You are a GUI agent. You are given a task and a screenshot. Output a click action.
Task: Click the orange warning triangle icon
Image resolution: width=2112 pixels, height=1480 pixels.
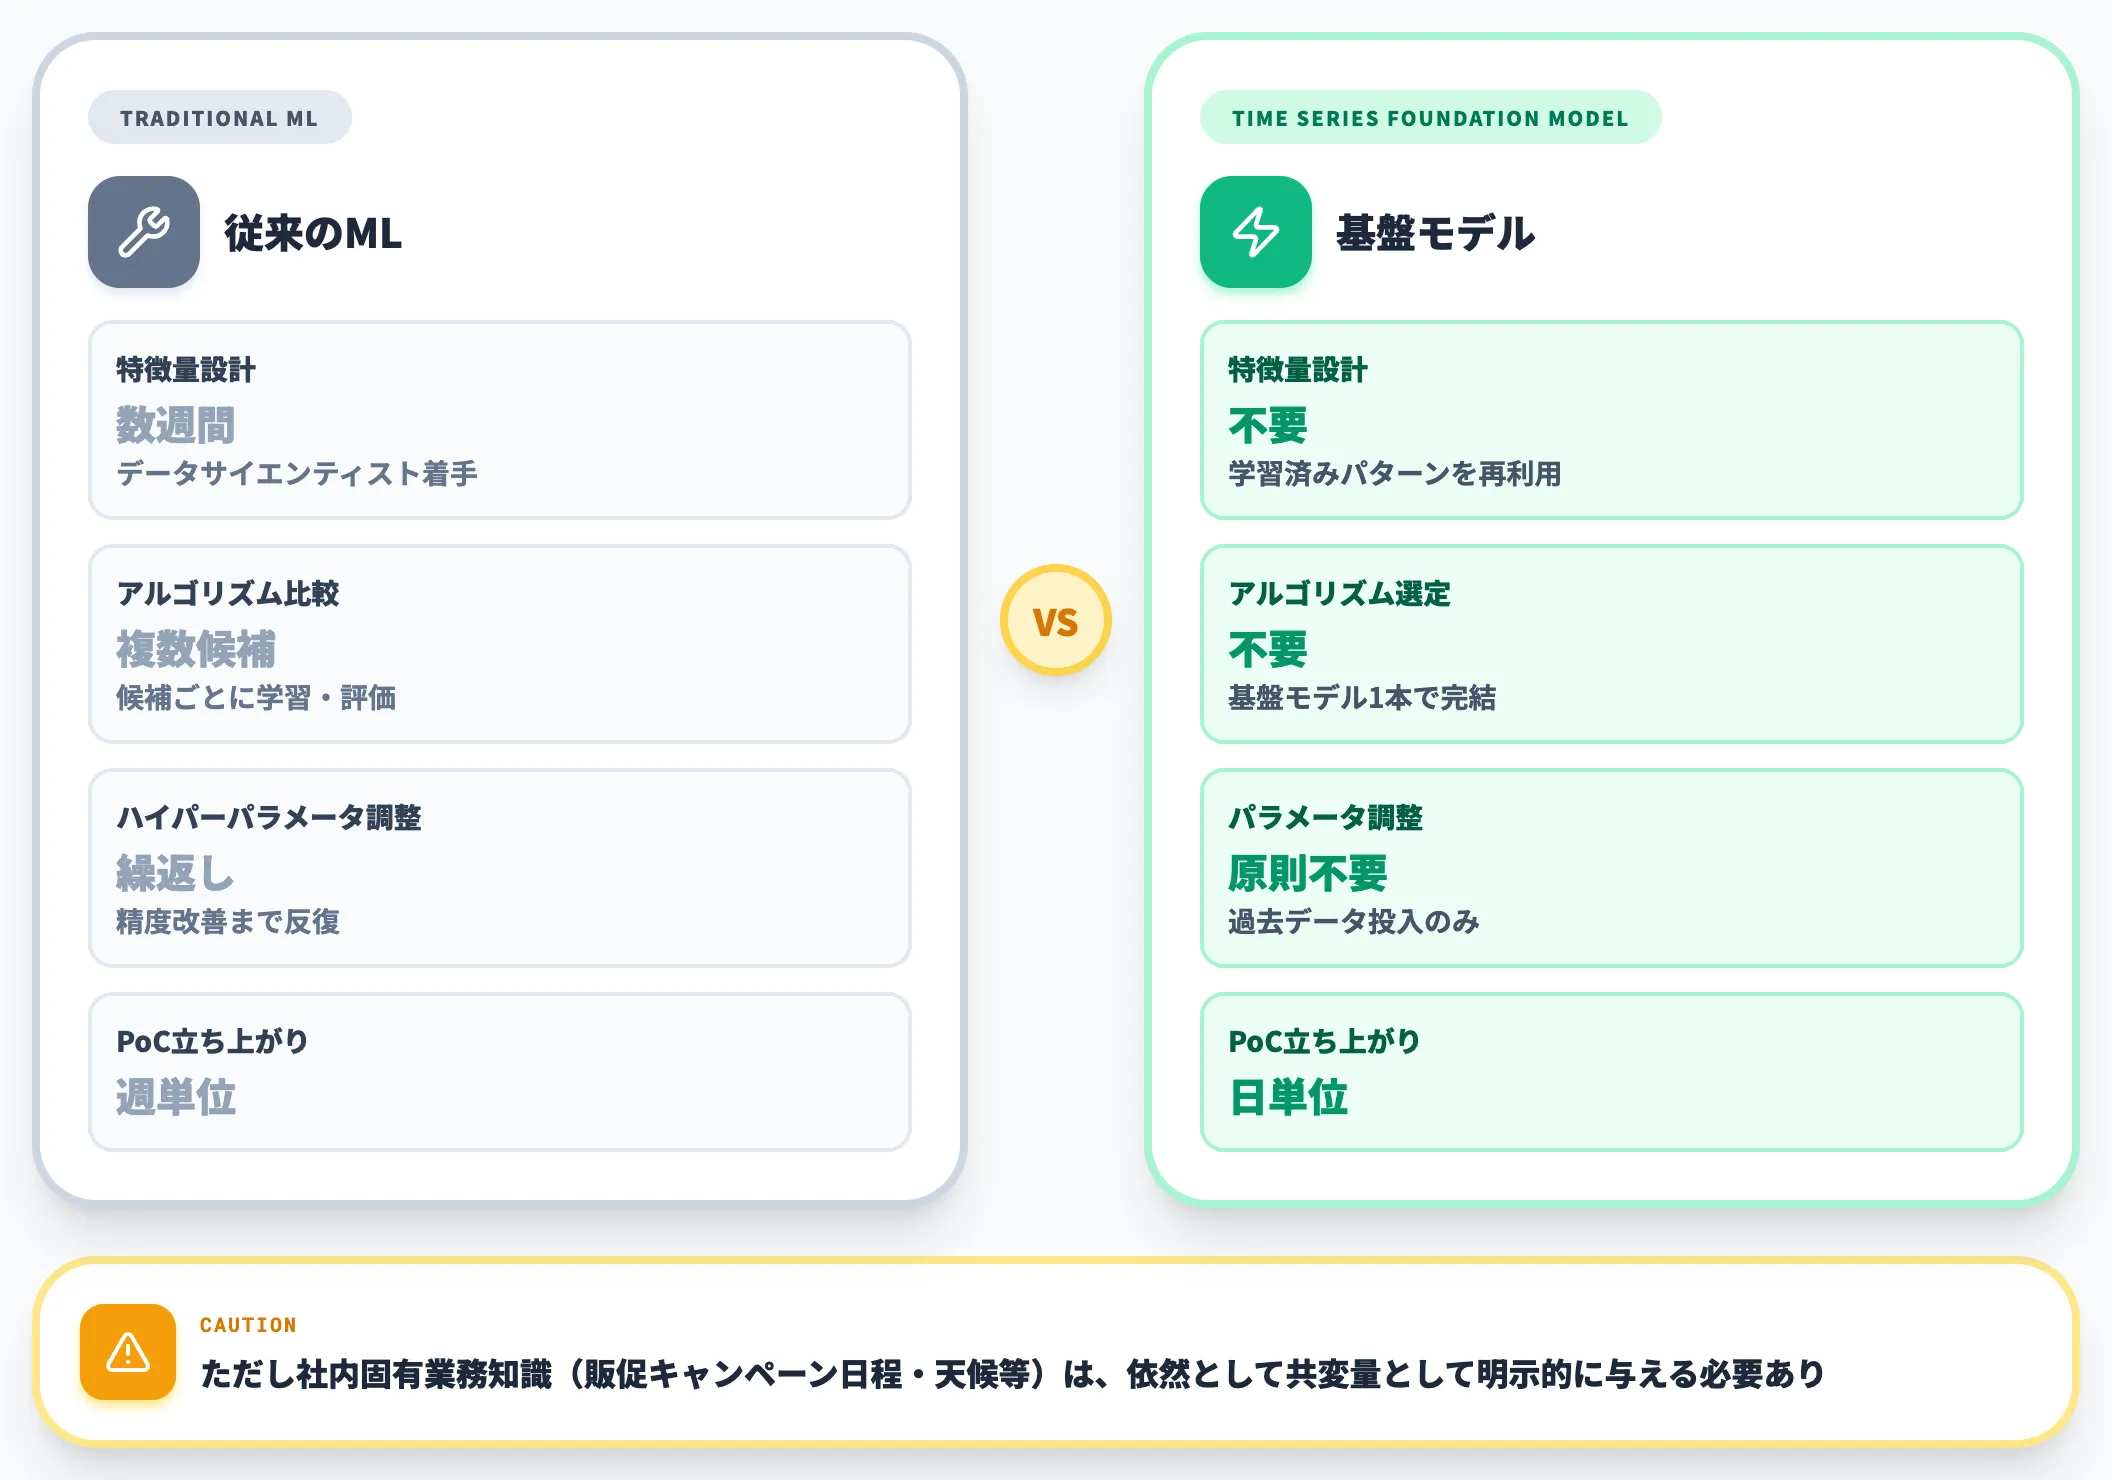[x=128, y=1352]
